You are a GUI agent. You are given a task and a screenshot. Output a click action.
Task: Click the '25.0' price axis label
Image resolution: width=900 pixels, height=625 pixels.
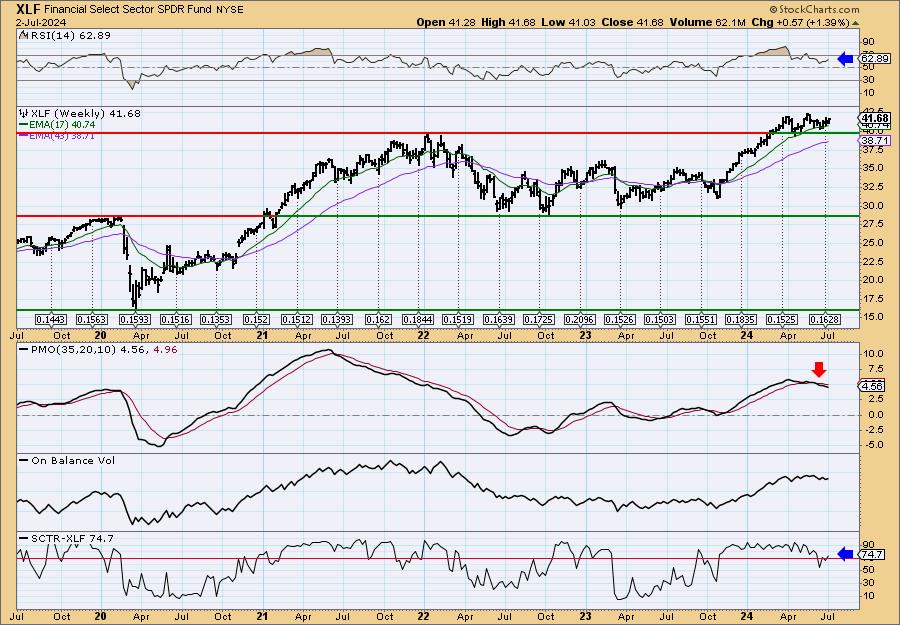871,243
